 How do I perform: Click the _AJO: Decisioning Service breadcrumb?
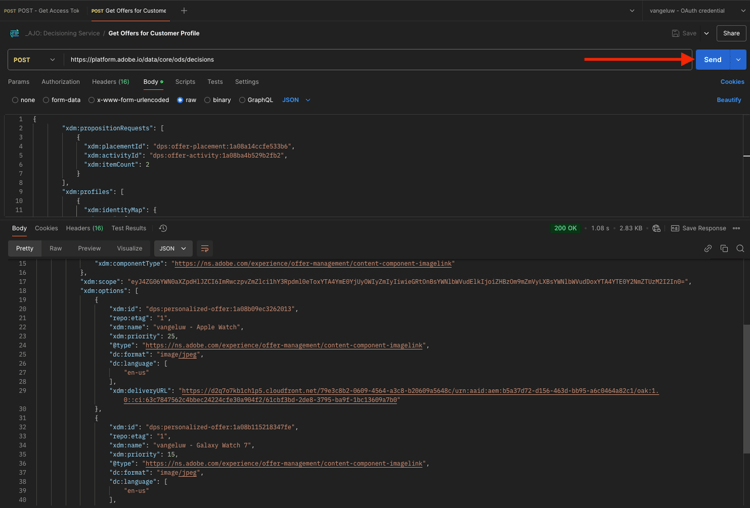[x=62, y=33]
